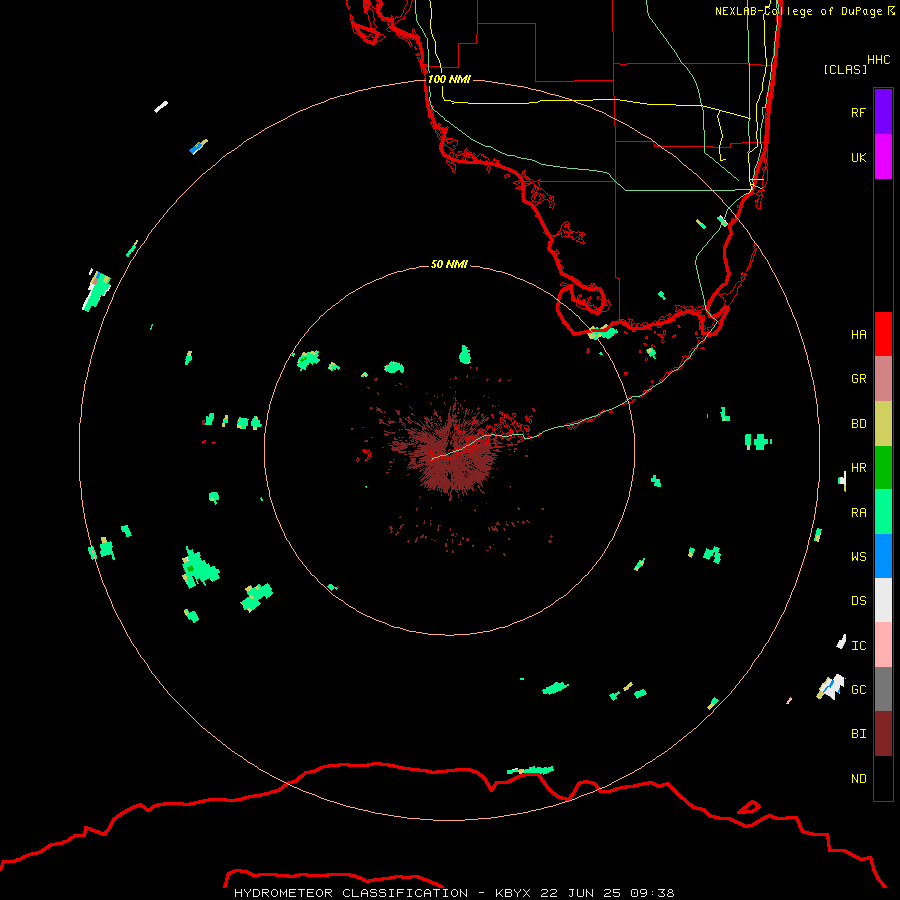Click the "GC" legend label

tap(858, 690)
